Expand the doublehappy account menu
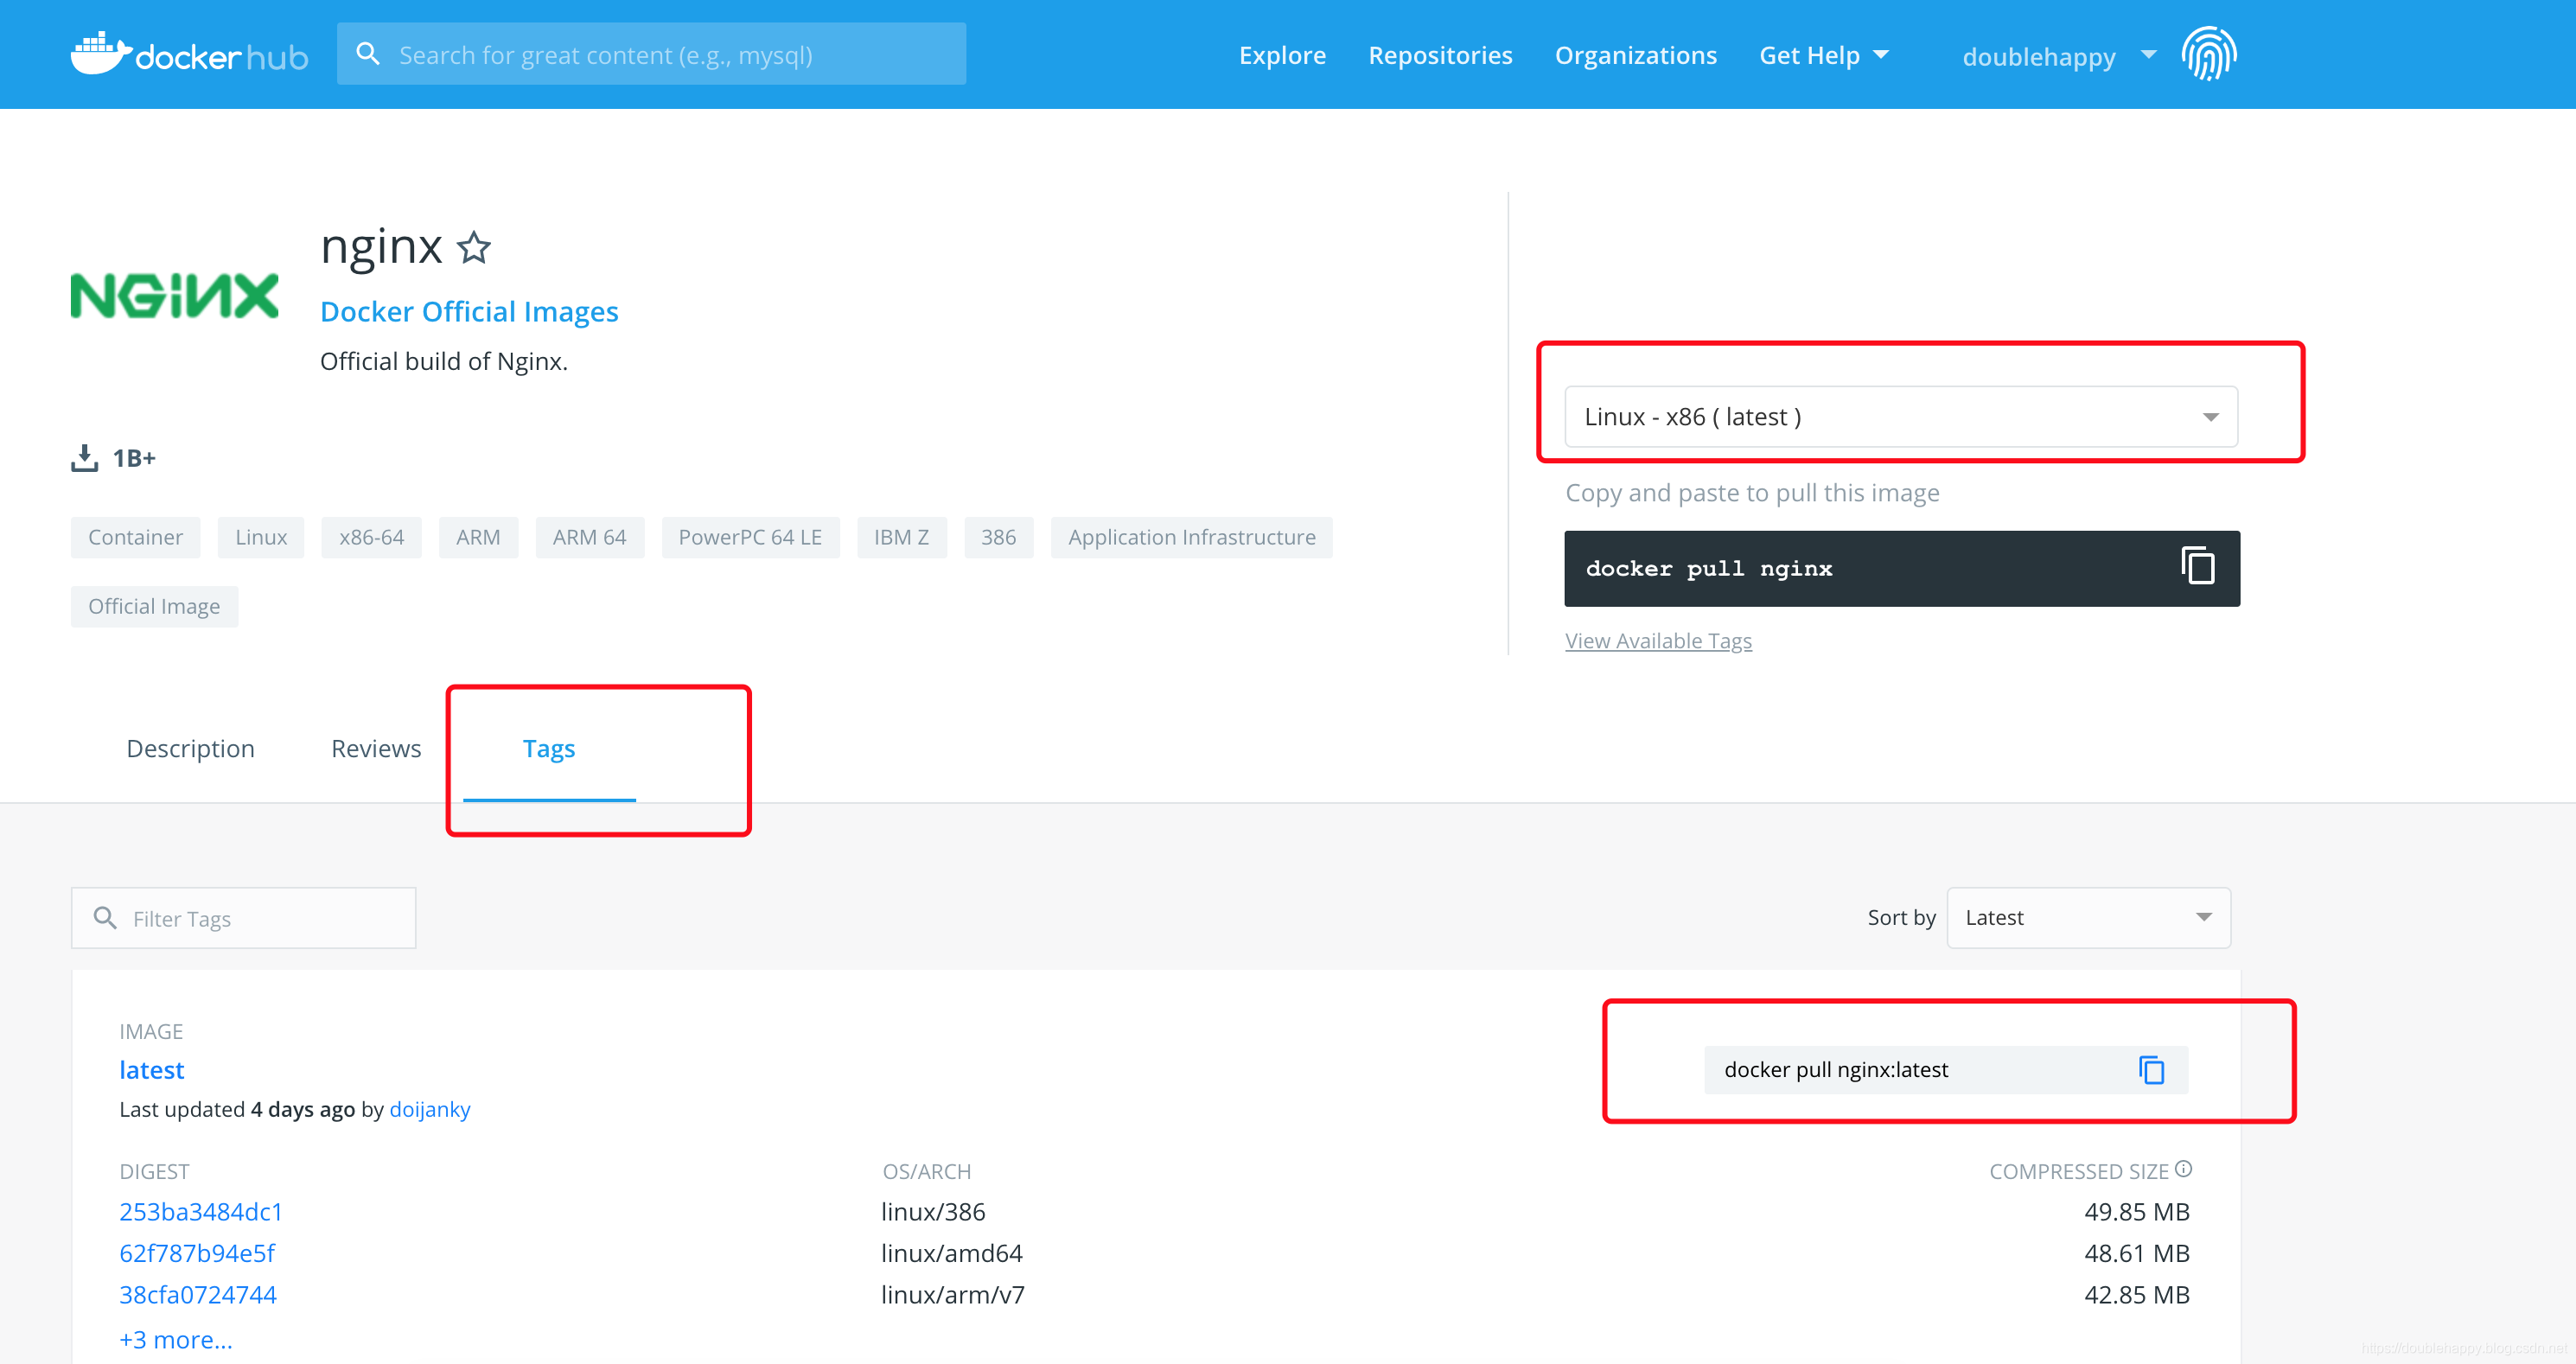The image size is (2576, 1364). (2058, 56)
